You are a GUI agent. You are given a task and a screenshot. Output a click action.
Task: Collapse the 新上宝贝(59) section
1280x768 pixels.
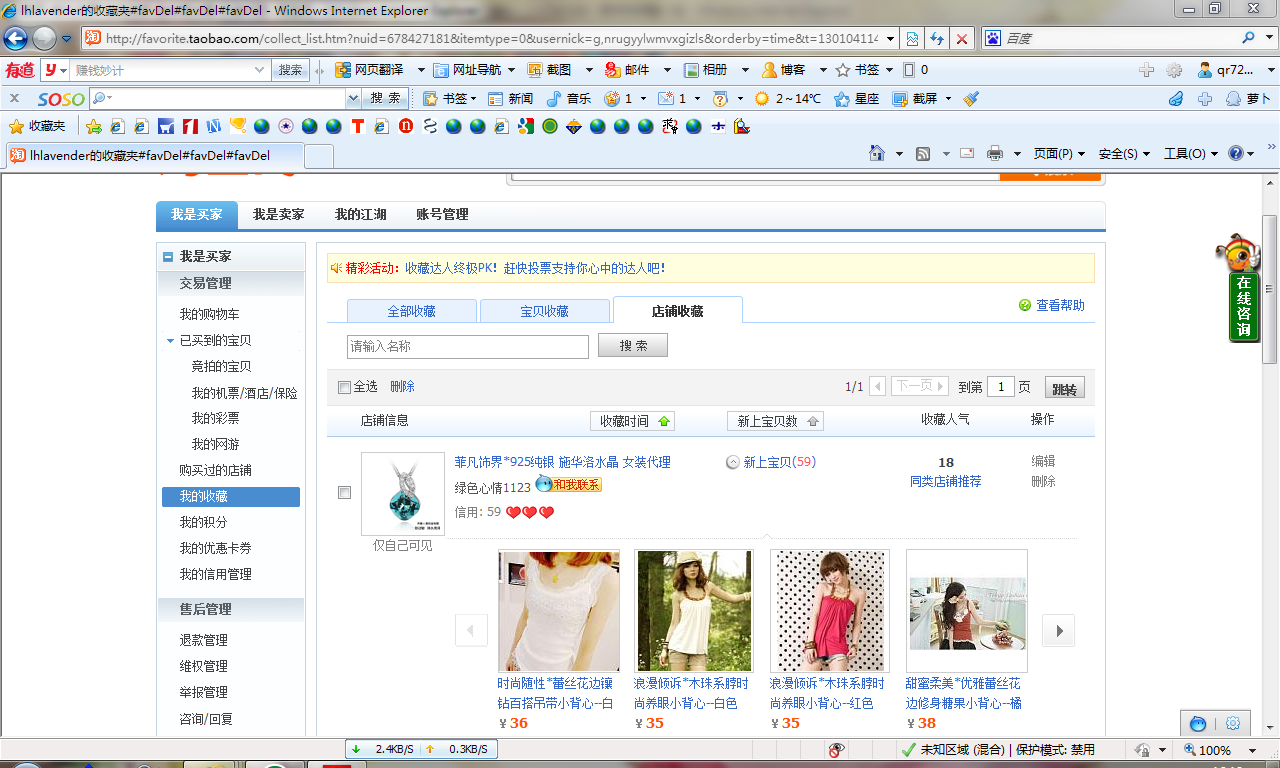733,462
